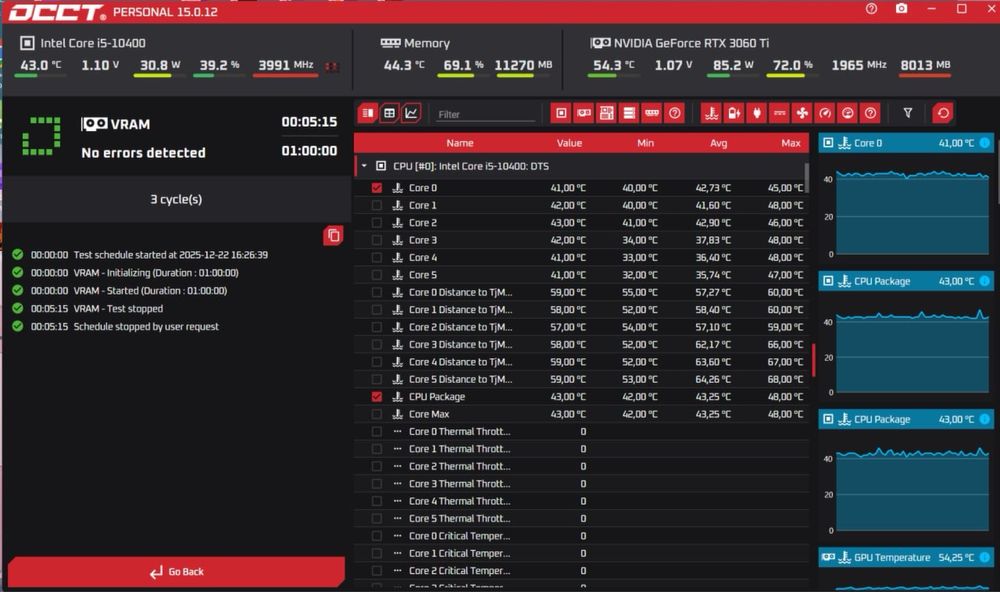Image resolution: width=1000 pixels, height=592 pixels.
Task: Toggle the power plug filter icon
Action: click(757, 114)
